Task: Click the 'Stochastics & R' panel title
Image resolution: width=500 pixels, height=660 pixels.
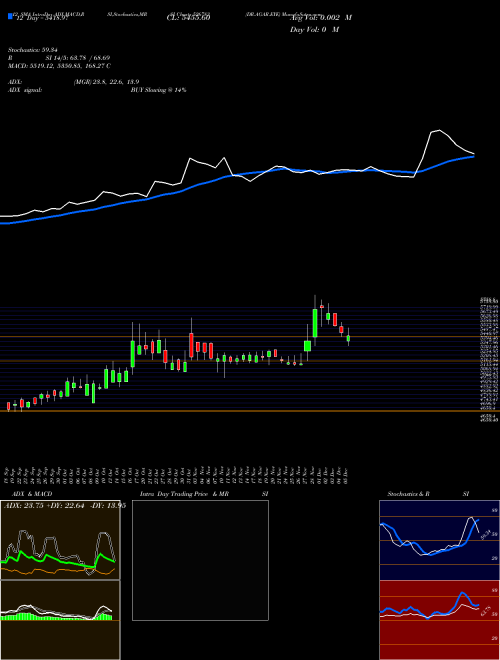Action: pyautogui.click(x=408, y=494)
